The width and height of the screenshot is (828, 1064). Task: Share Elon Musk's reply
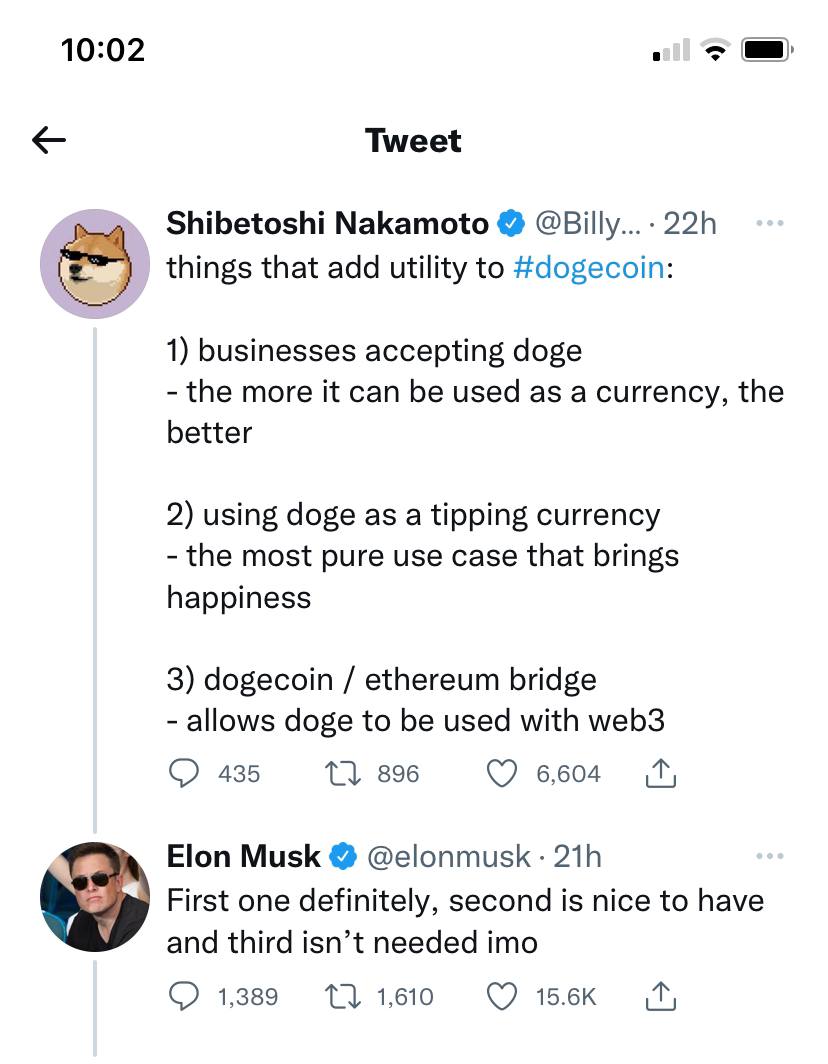pyautogui.click(x=660, y=996)
